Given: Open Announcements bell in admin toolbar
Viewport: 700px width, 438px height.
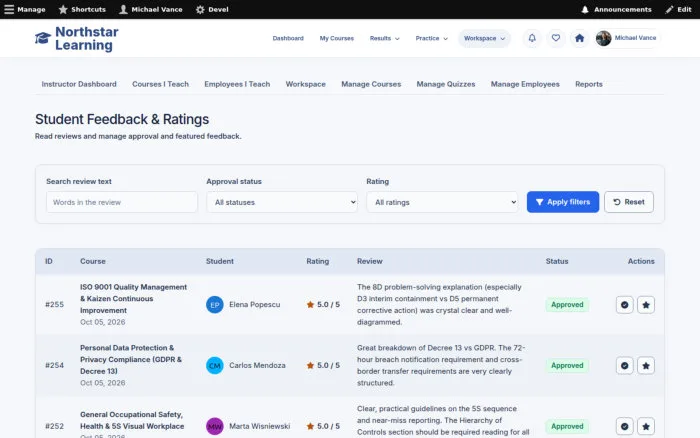Looking at the screenshot, I should (x=617, y=9).
